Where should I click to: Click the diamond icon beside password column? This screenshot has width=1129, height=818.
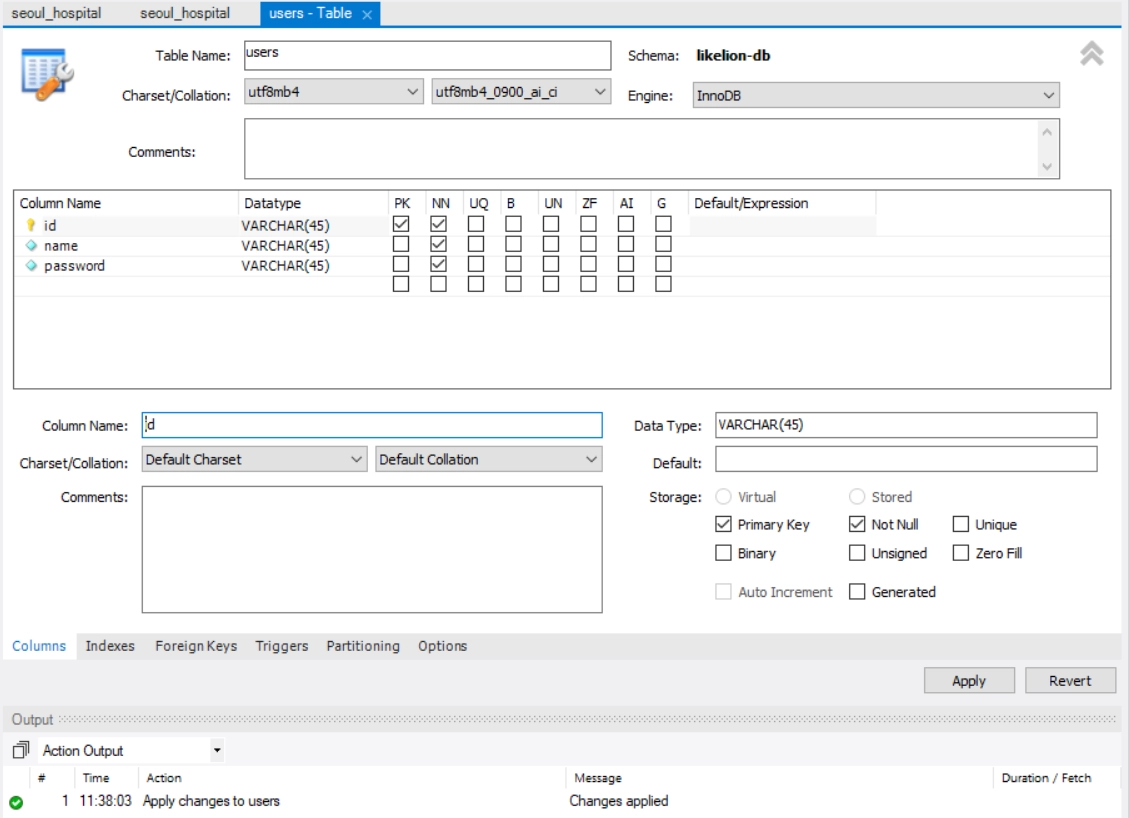tap(31, 266)
